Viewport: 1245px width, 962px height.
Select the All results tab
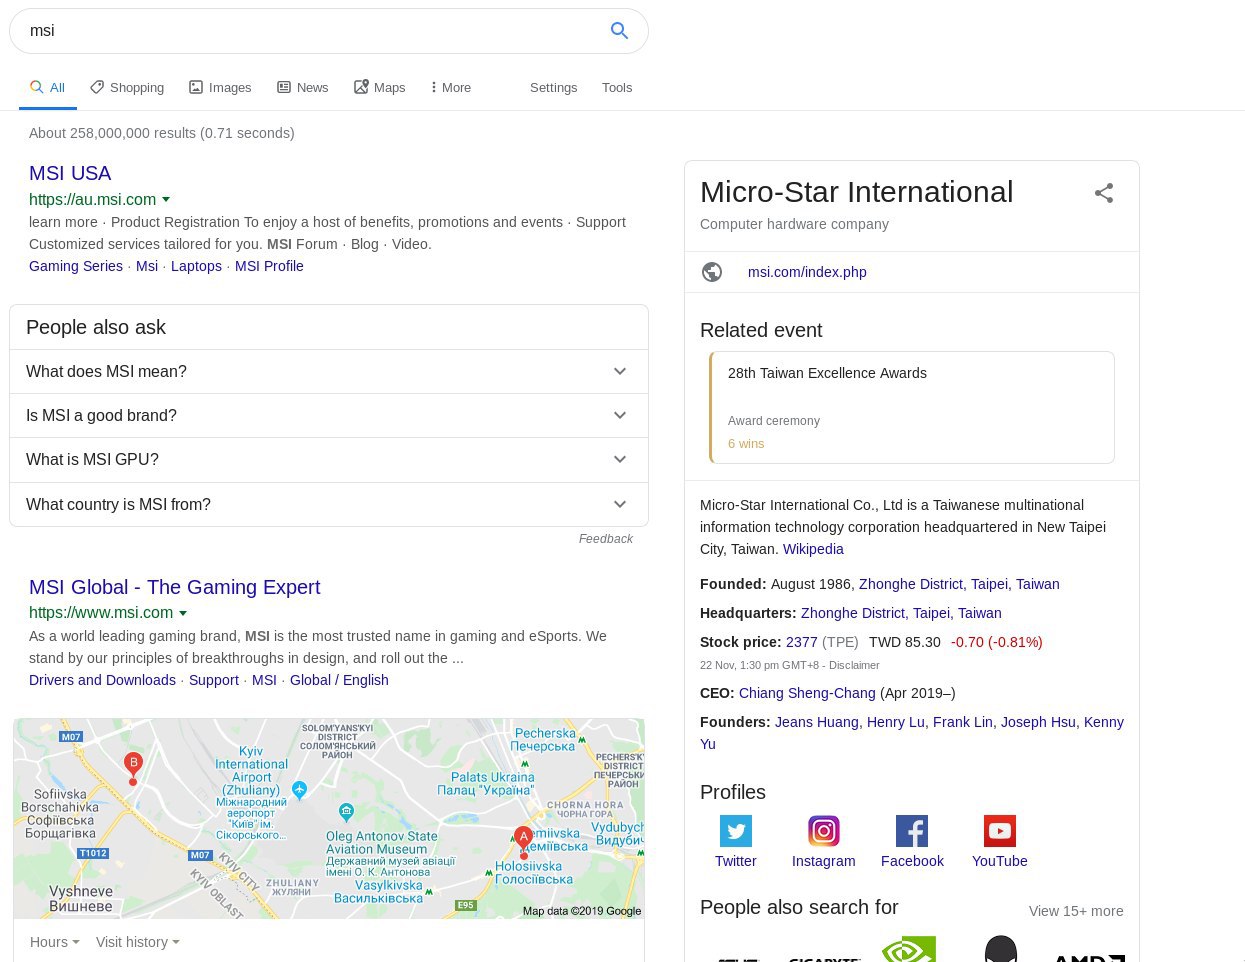pyautogui.click(x=47, y=88)
